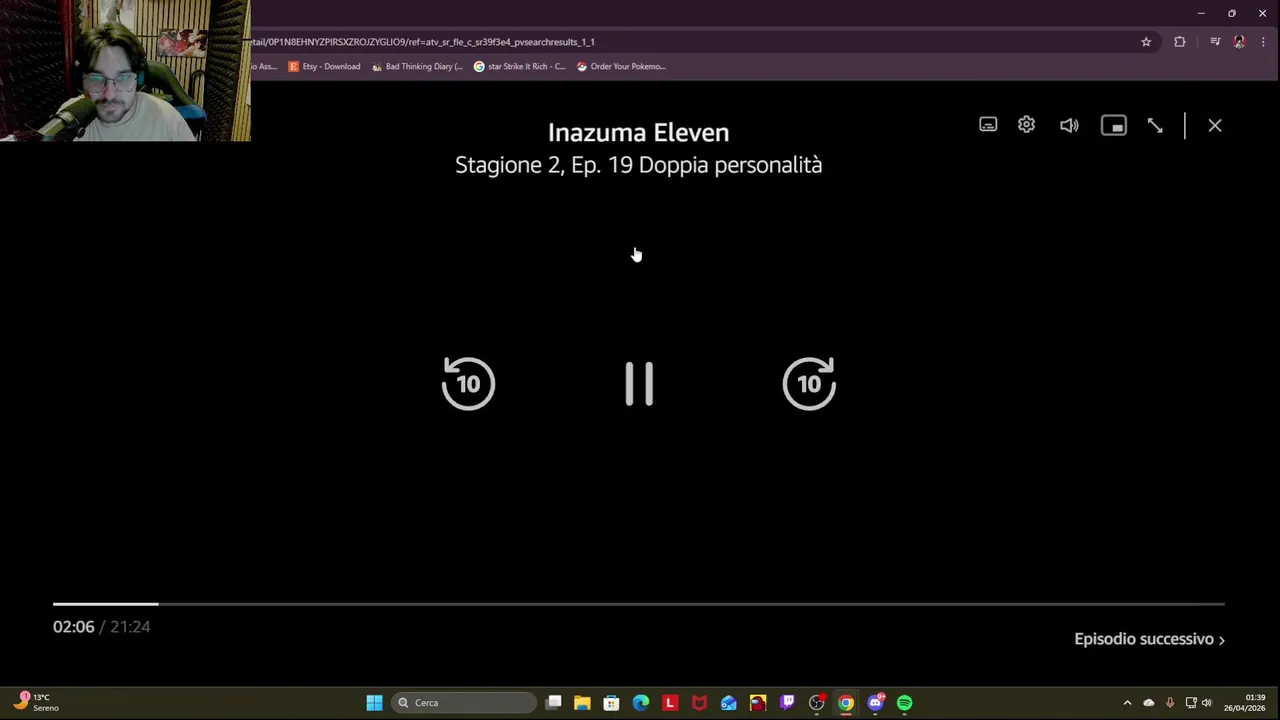Open the weather widget 13°C Sereno
This screenshot has width=1280, height=720.
tap(36, 702)
